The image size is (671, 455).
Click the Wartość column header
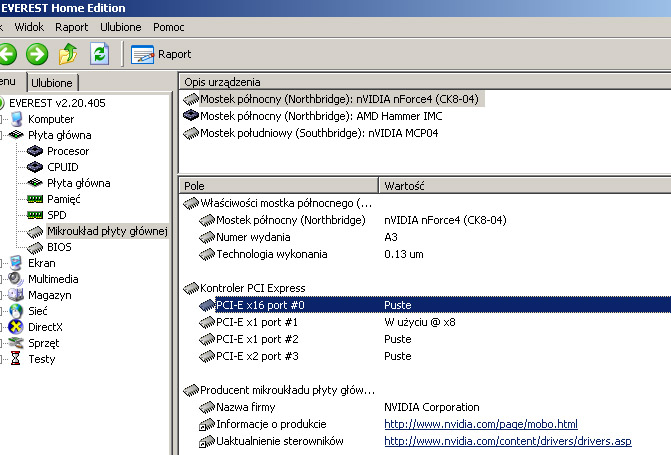pos(525,186)
